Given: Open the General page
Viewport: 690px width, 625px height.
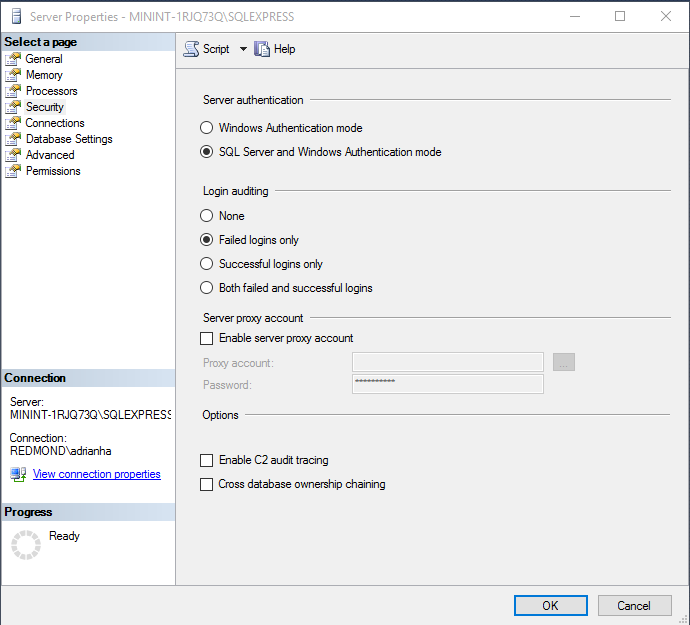Looking at the screenshot, I should [44, 59].
